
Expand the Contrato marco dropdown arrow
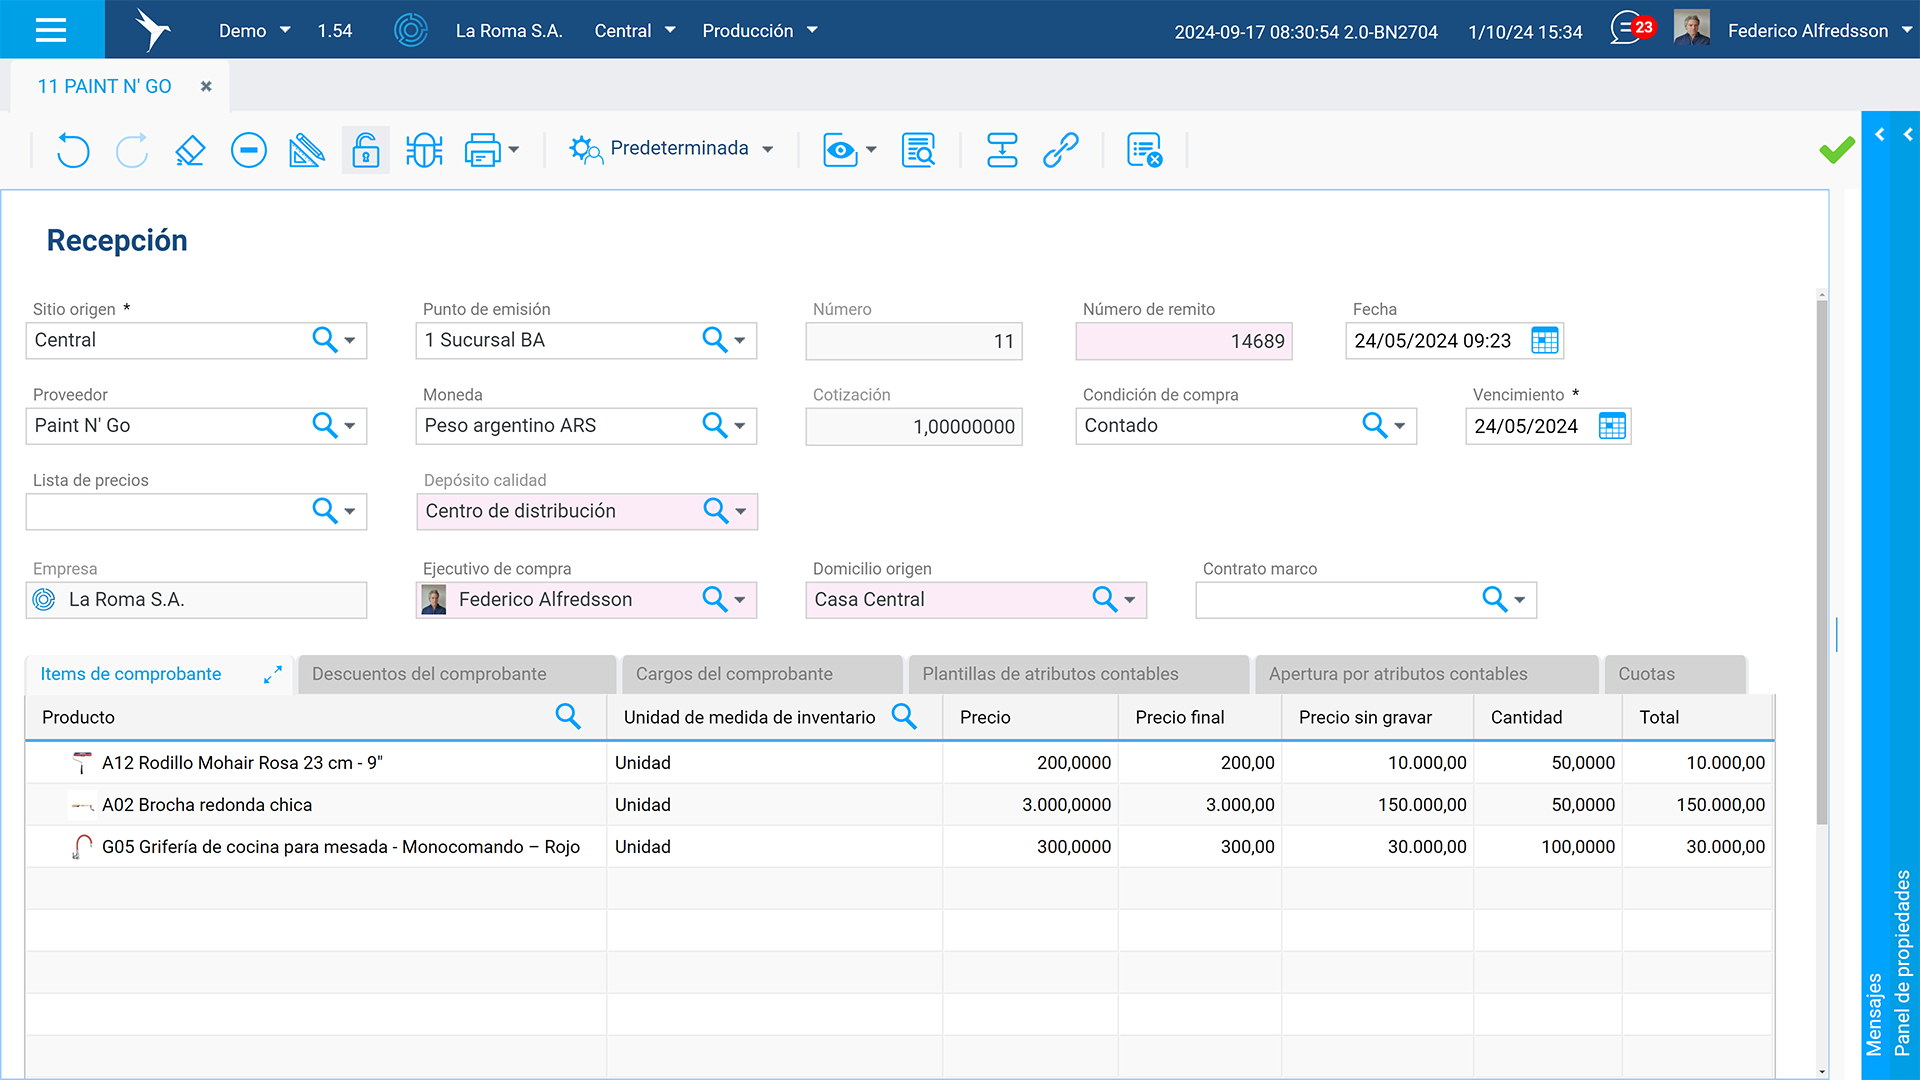coord(1520,600)
